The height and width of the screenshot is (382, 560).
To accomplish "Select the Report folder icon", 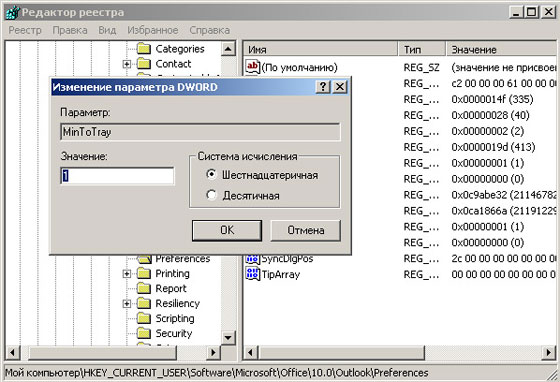I will pos(144,288).
